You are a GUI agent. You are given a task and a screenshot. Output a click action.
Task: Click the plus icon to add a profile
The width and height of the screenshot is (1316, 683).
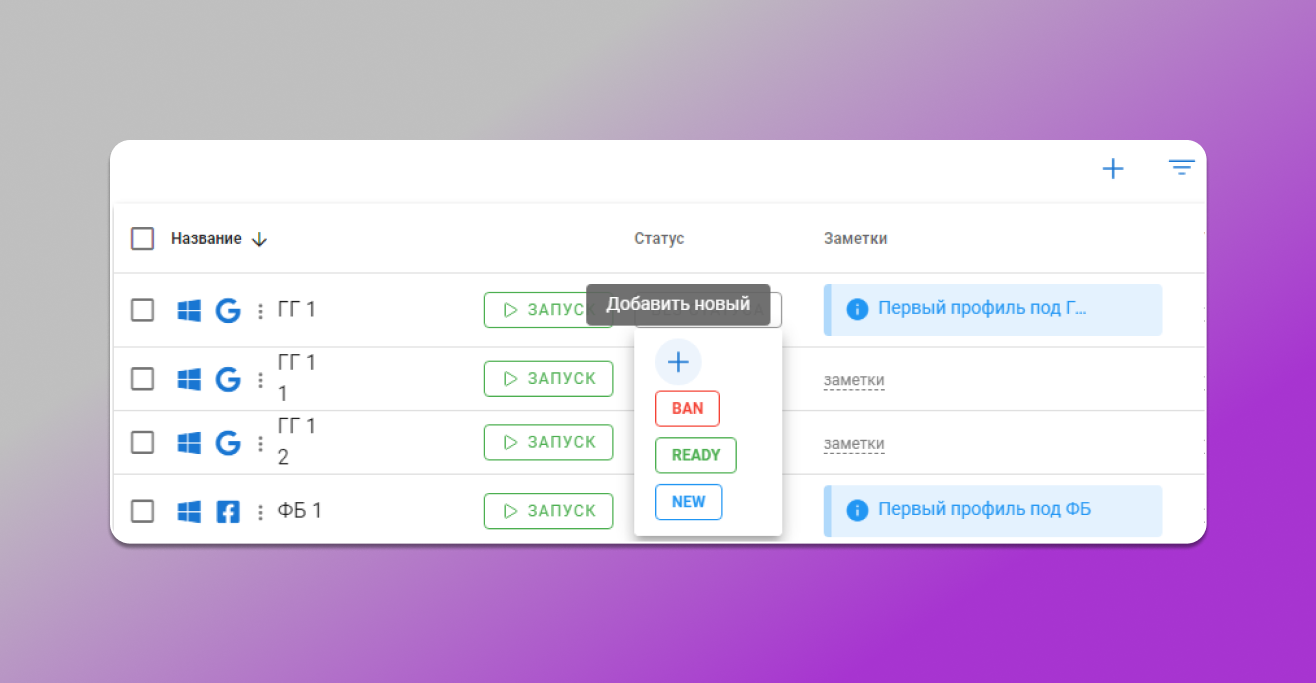(1112, 168)
